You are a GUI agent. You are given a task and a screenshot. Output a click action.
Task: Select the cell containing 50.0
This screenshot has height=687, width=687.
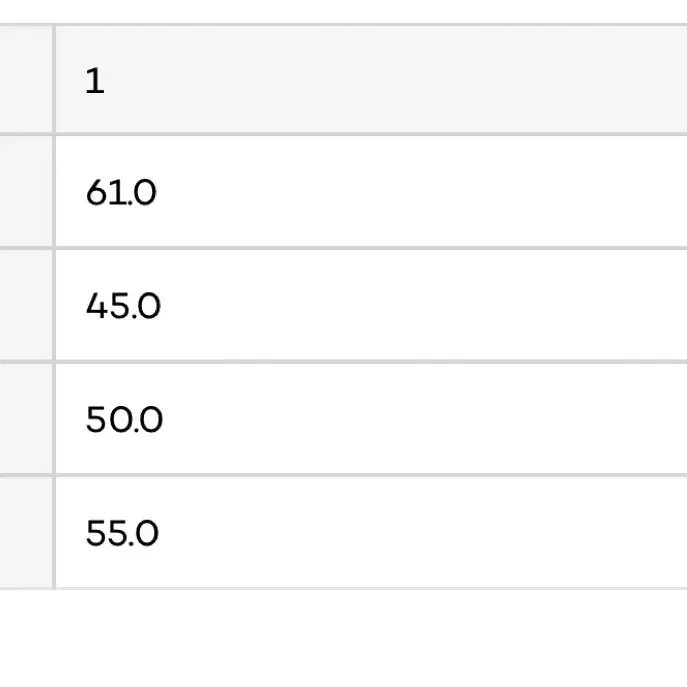click(372, 418)
